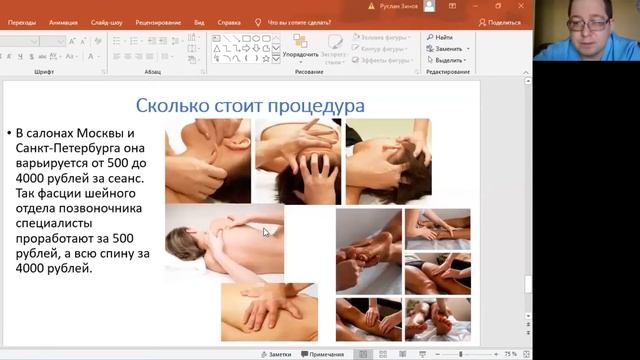Image resolution: width=640 pixels, height=360 pixels.
Task: Open Transitions (Переходы) tab
Action: pyautogui.click(x=22, y=22)
